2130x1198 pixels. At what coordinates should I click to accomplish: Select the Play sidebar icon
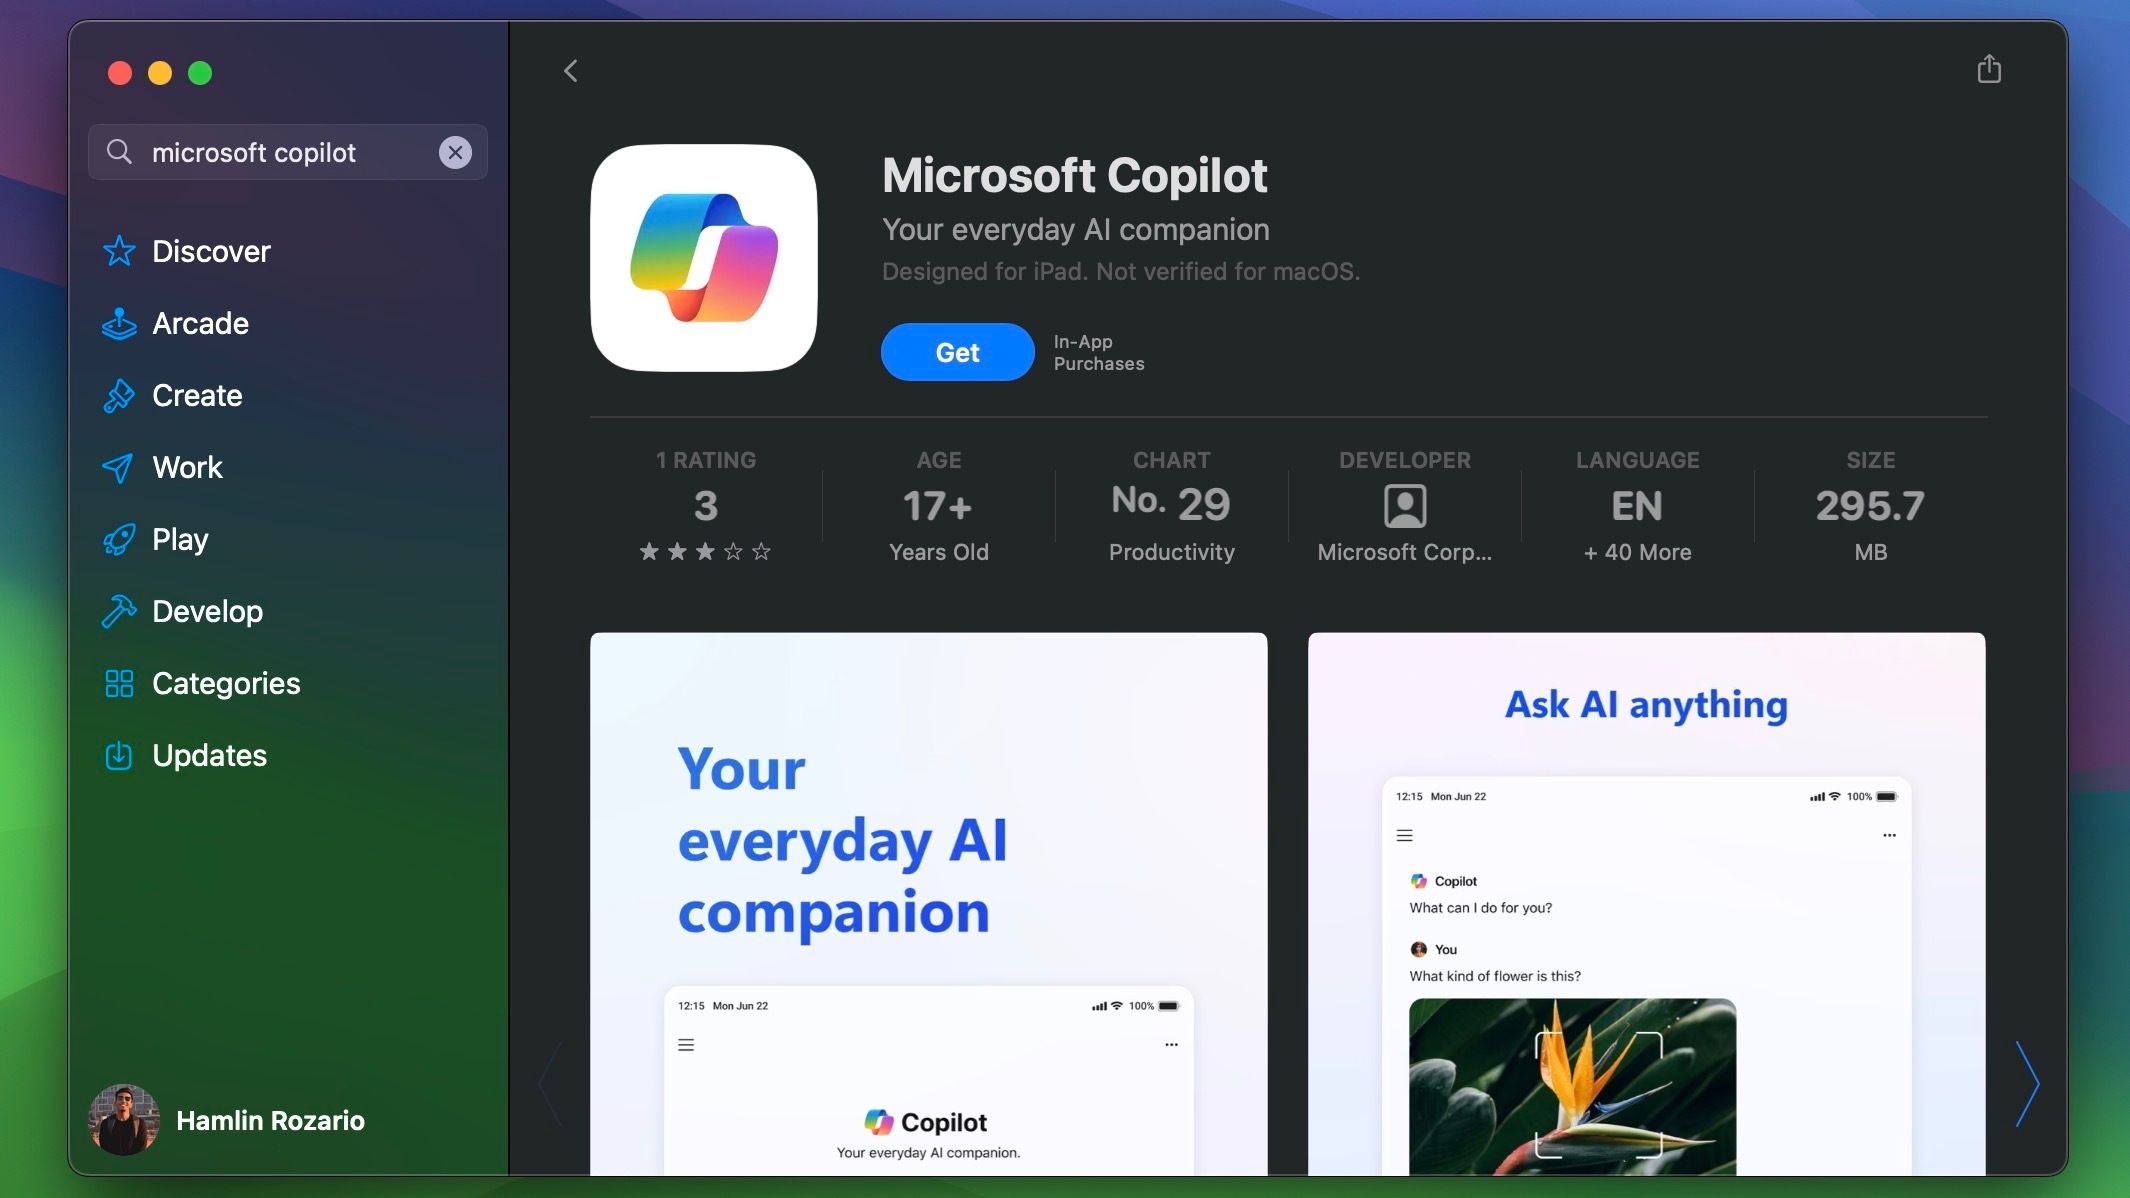pyautogui.click(x=118, y=540)
